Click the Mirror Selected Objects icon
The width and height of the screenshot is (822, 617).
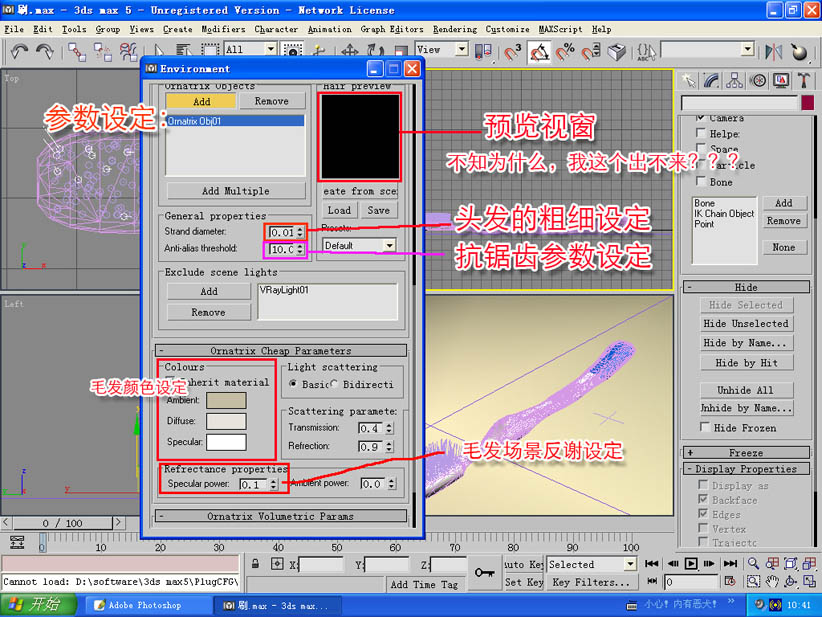774,51
